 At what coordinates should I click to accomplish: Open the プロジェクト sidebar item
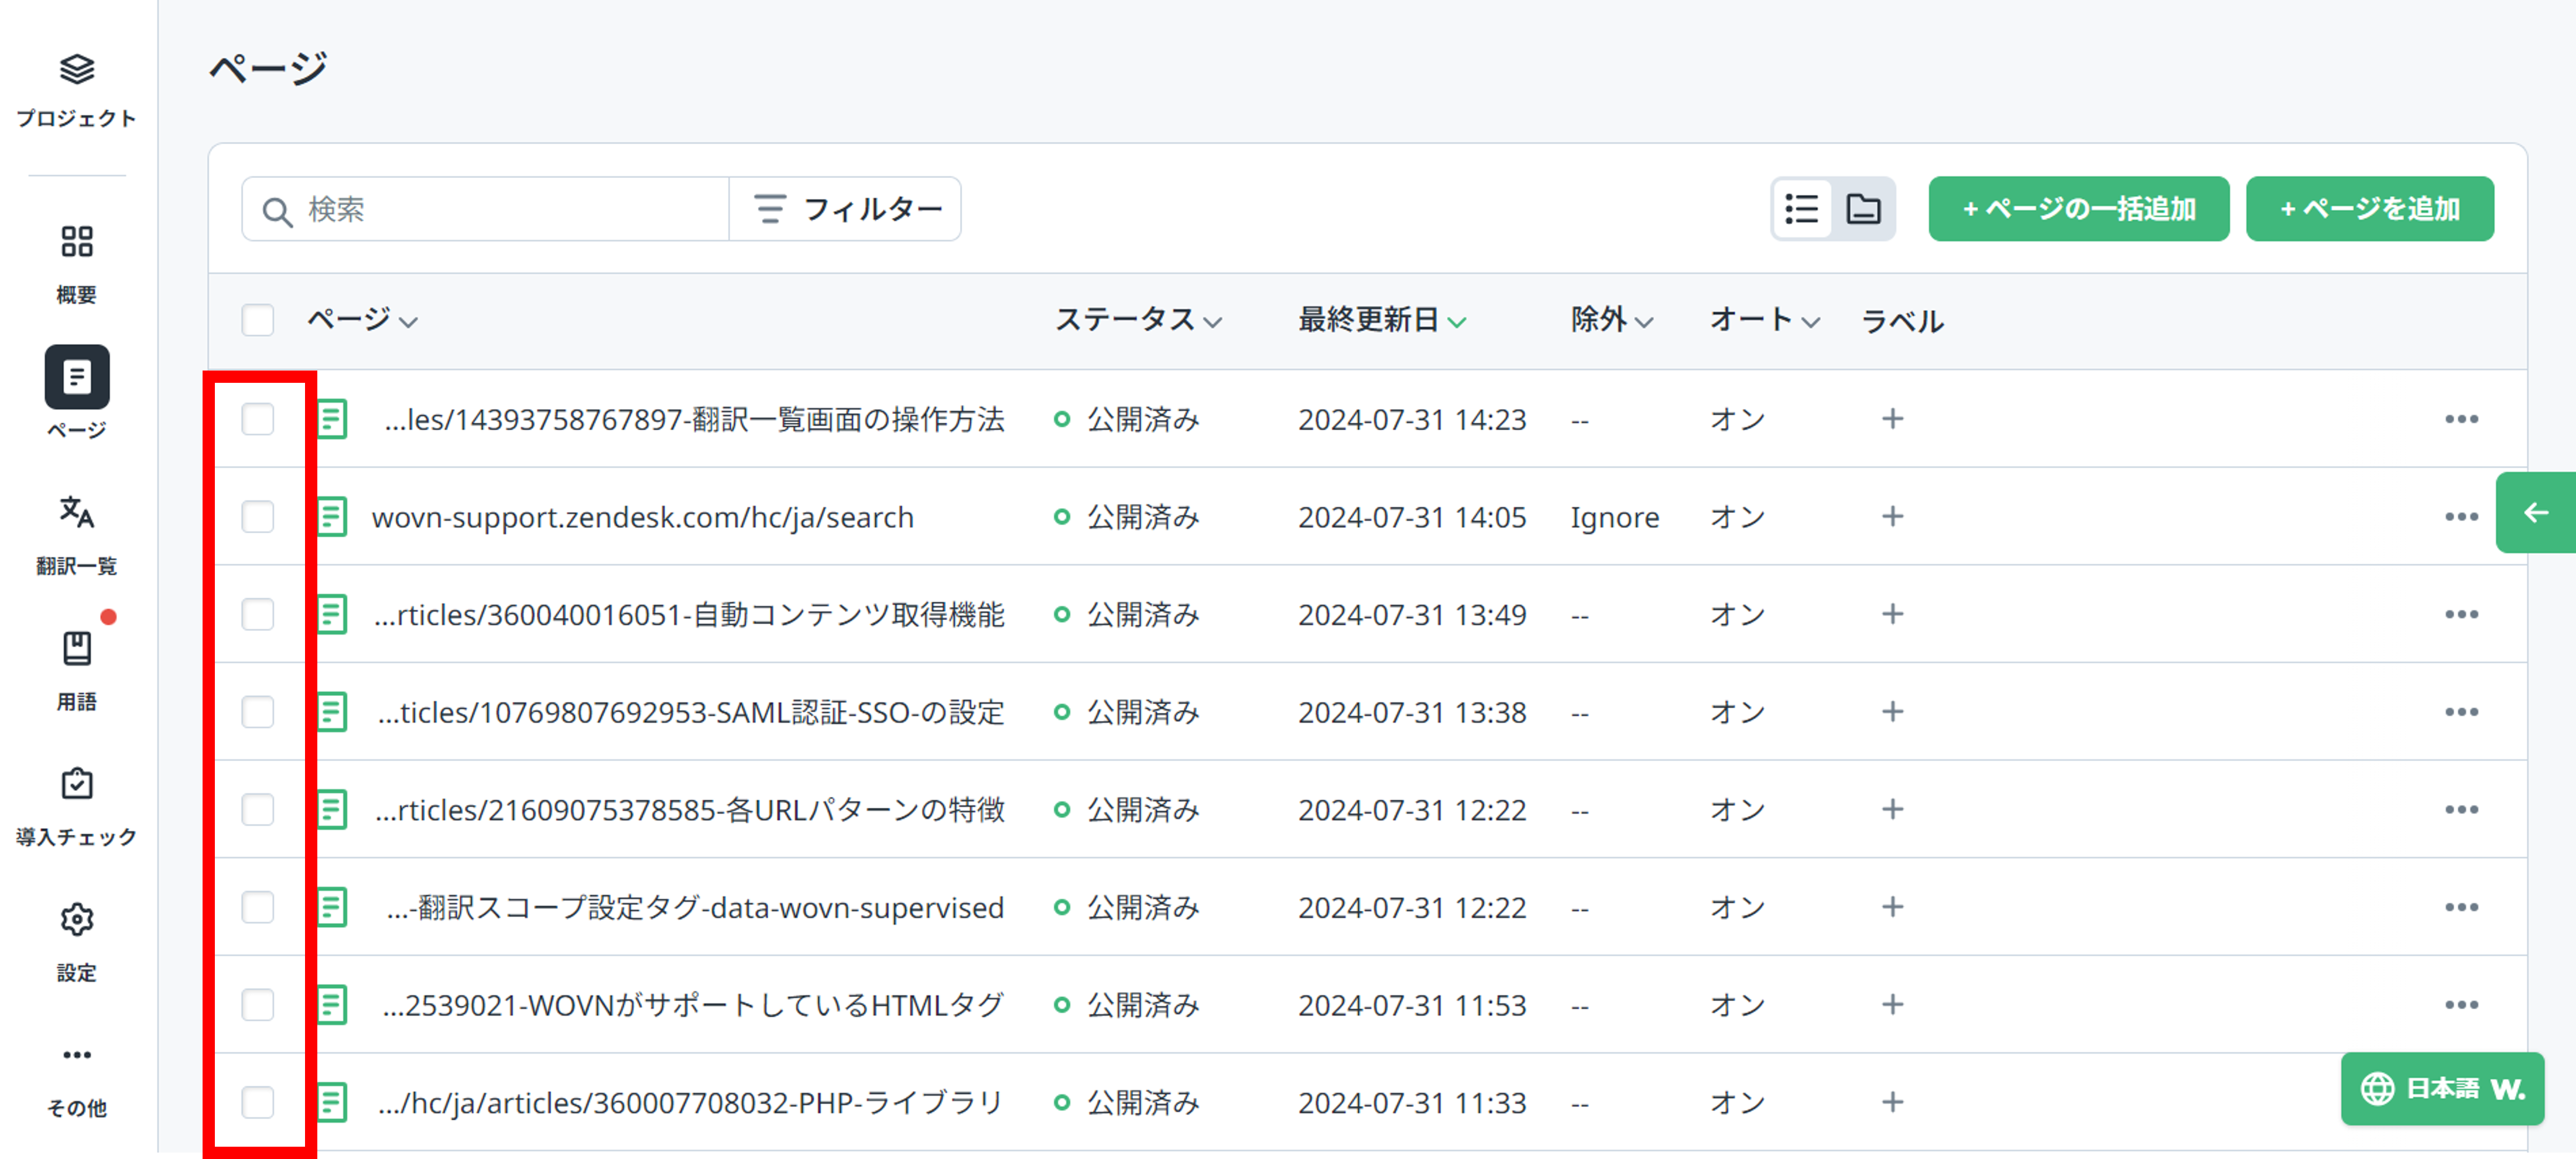coord(77,90)
